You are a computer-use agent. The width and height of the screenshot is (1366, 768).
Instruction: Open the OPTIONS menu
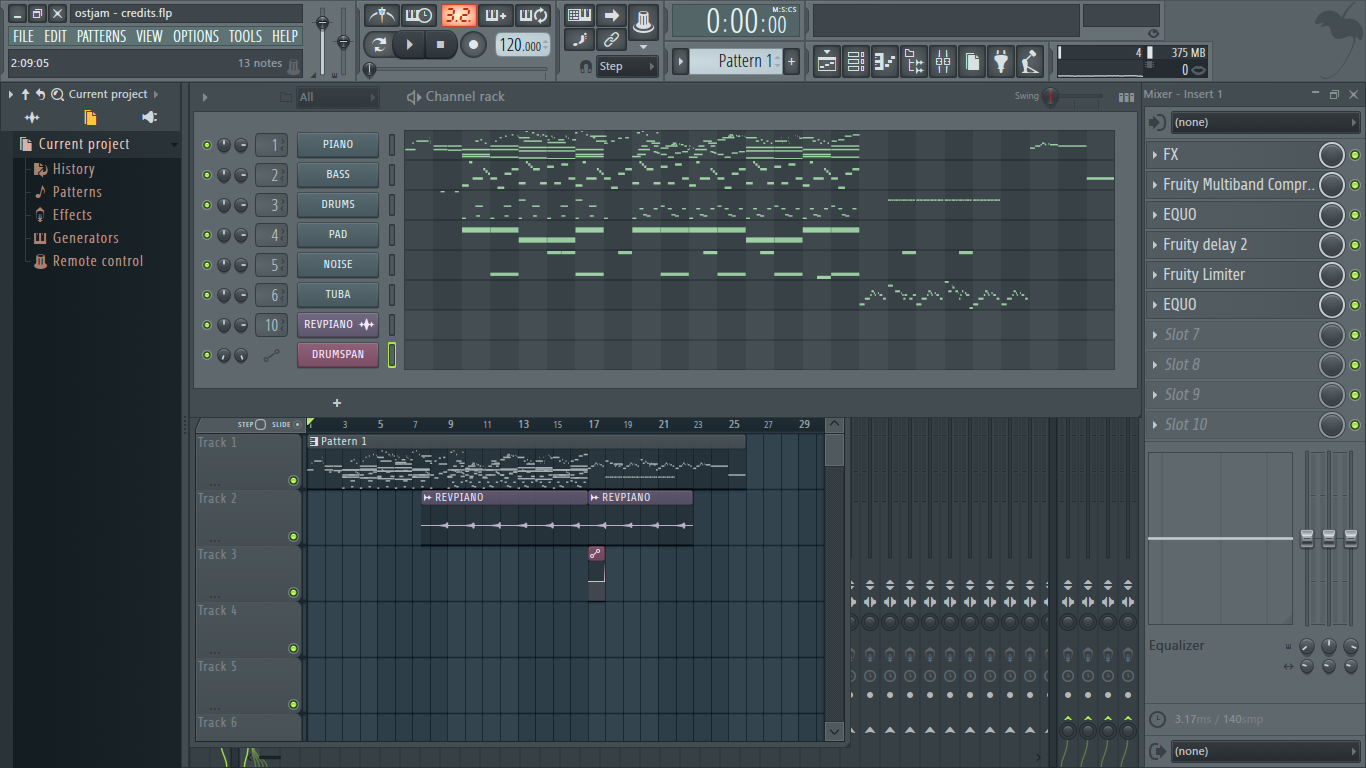196,36
